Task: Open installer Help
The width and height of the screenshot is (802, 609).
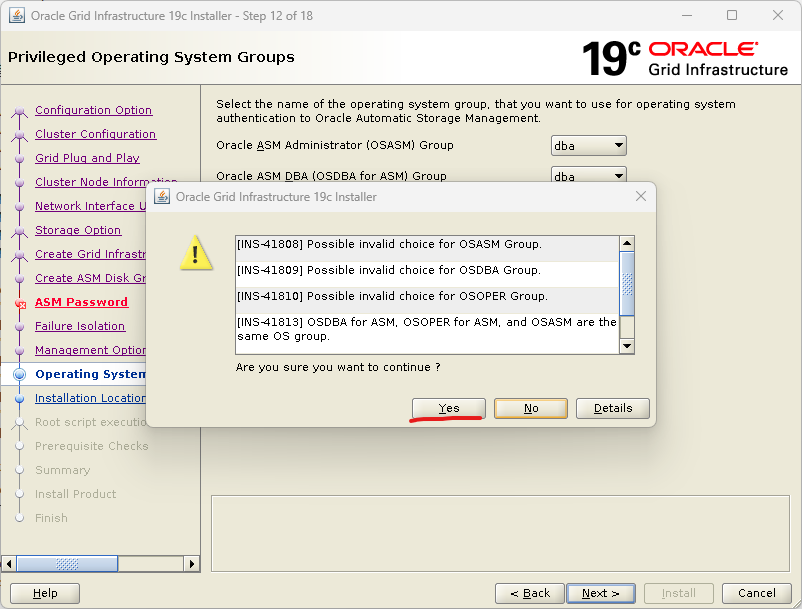Action: 45,593
